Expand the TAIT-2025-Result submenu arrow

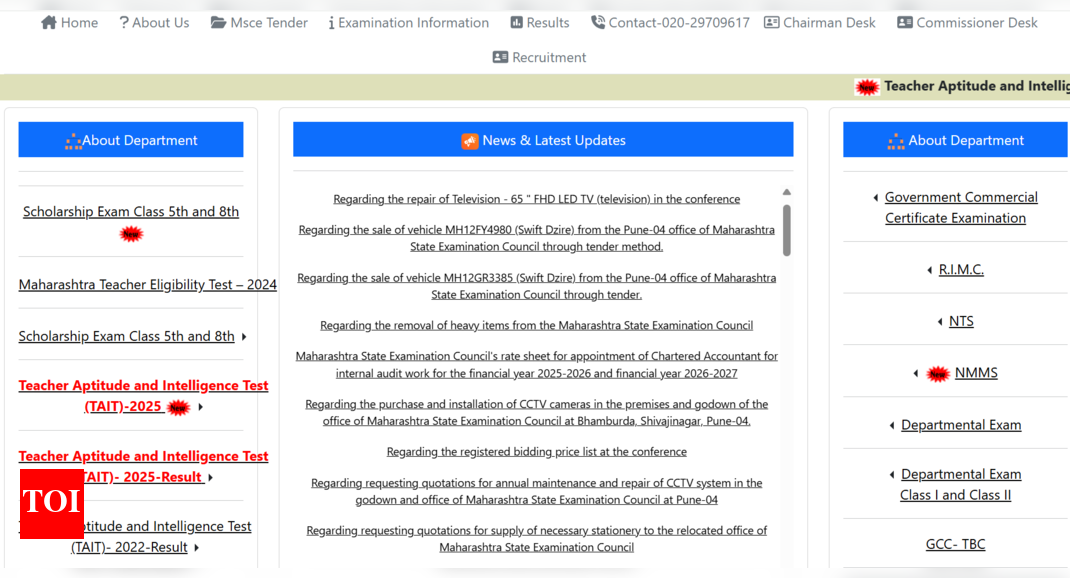[211, 478]
